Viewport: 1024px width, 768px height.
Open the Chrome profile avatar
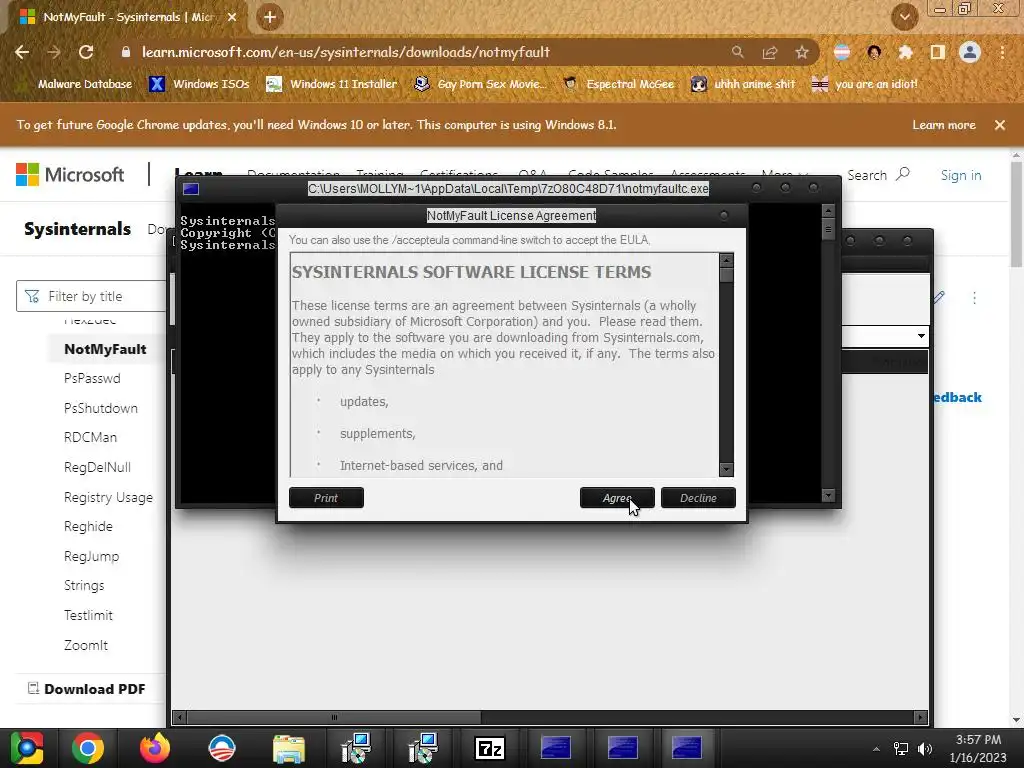[x=970, y=52]
